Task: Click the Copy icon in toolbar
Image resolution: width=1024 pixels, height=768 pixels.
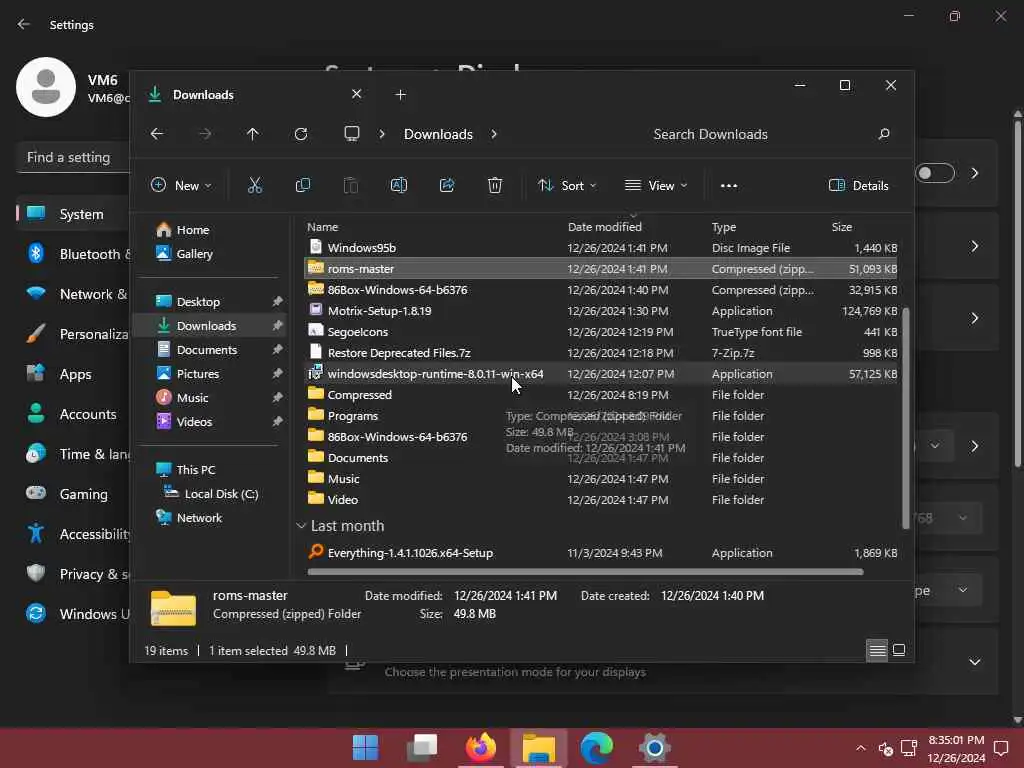Action: (x=303, y=185)
